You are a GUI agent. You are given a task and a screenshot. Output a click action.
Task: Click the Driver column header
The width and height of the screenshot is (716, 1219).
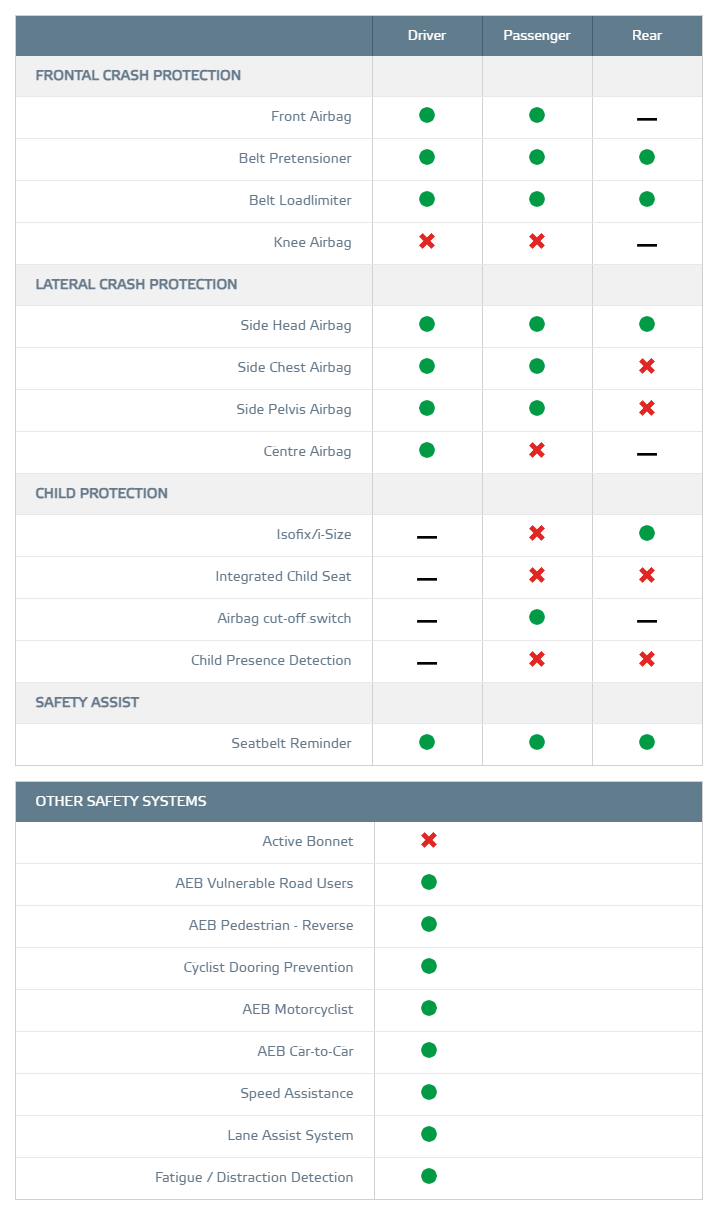coord(427,36)
